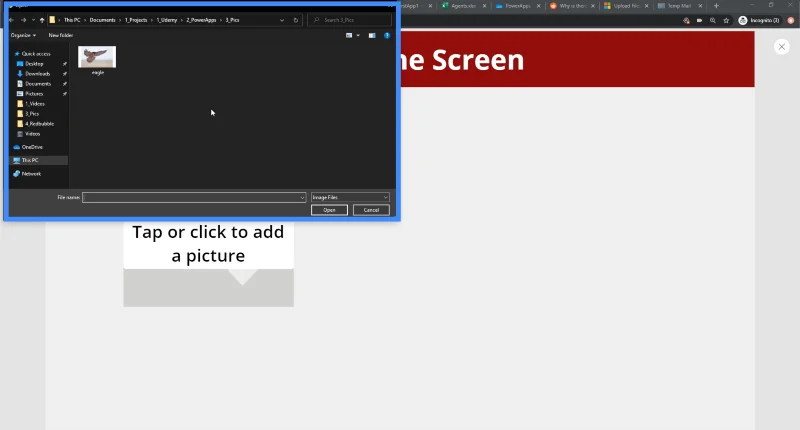Create a New folder
This screenshot has width=800, height=430.
click(61, 35)
